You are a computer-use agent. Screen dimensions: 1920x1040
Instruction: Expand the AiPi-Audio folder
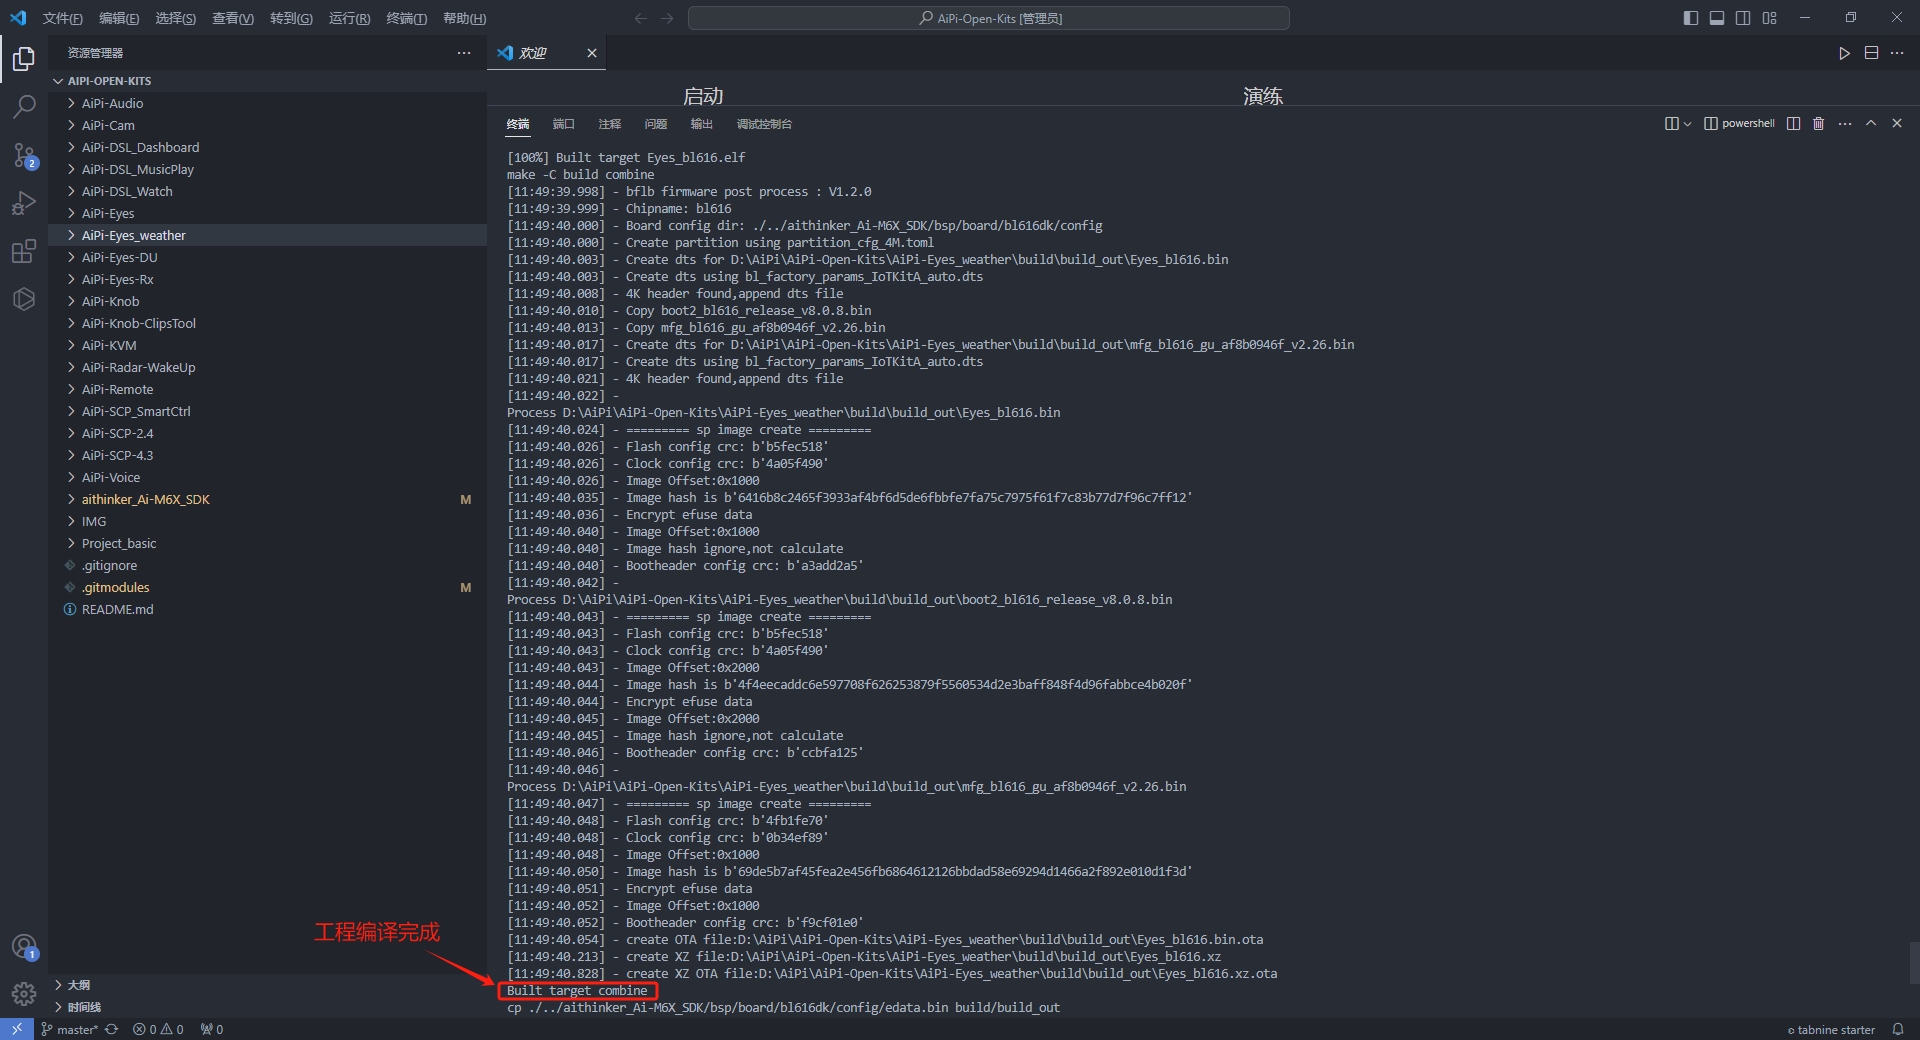[x=268, y=103]
